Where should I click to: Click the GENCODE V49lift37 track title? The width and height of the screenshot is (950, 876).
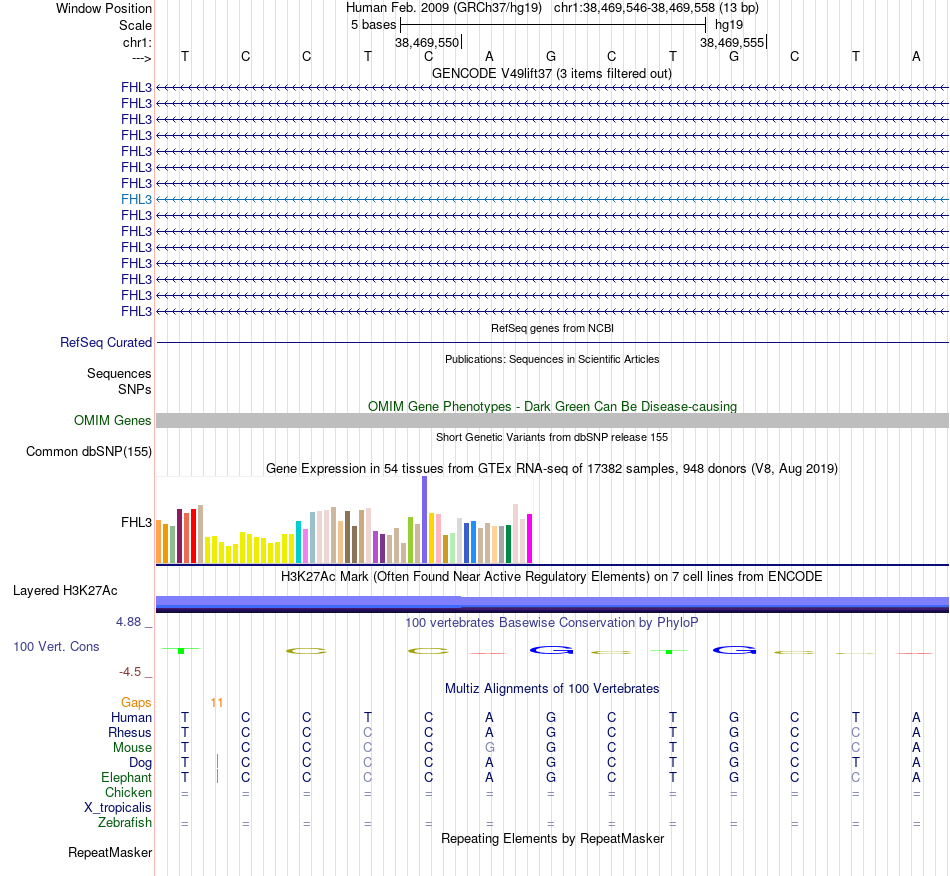tap(552, 73)
